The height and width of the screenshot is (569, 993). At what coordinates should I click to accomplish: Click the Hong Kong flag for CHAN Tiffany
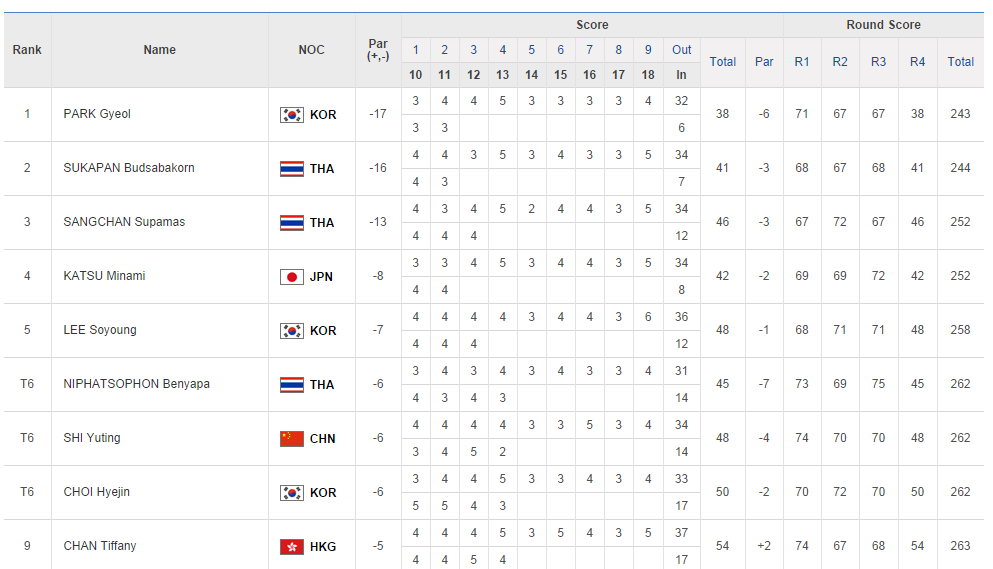point(291,547)
